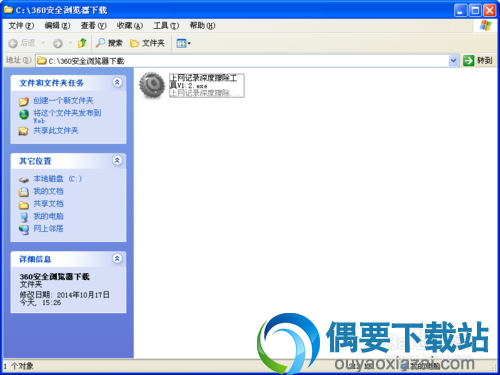Screen dimensions: 500x375
Task: Click the Back (后退) arrow icon
Action: [x=13, y=43]
